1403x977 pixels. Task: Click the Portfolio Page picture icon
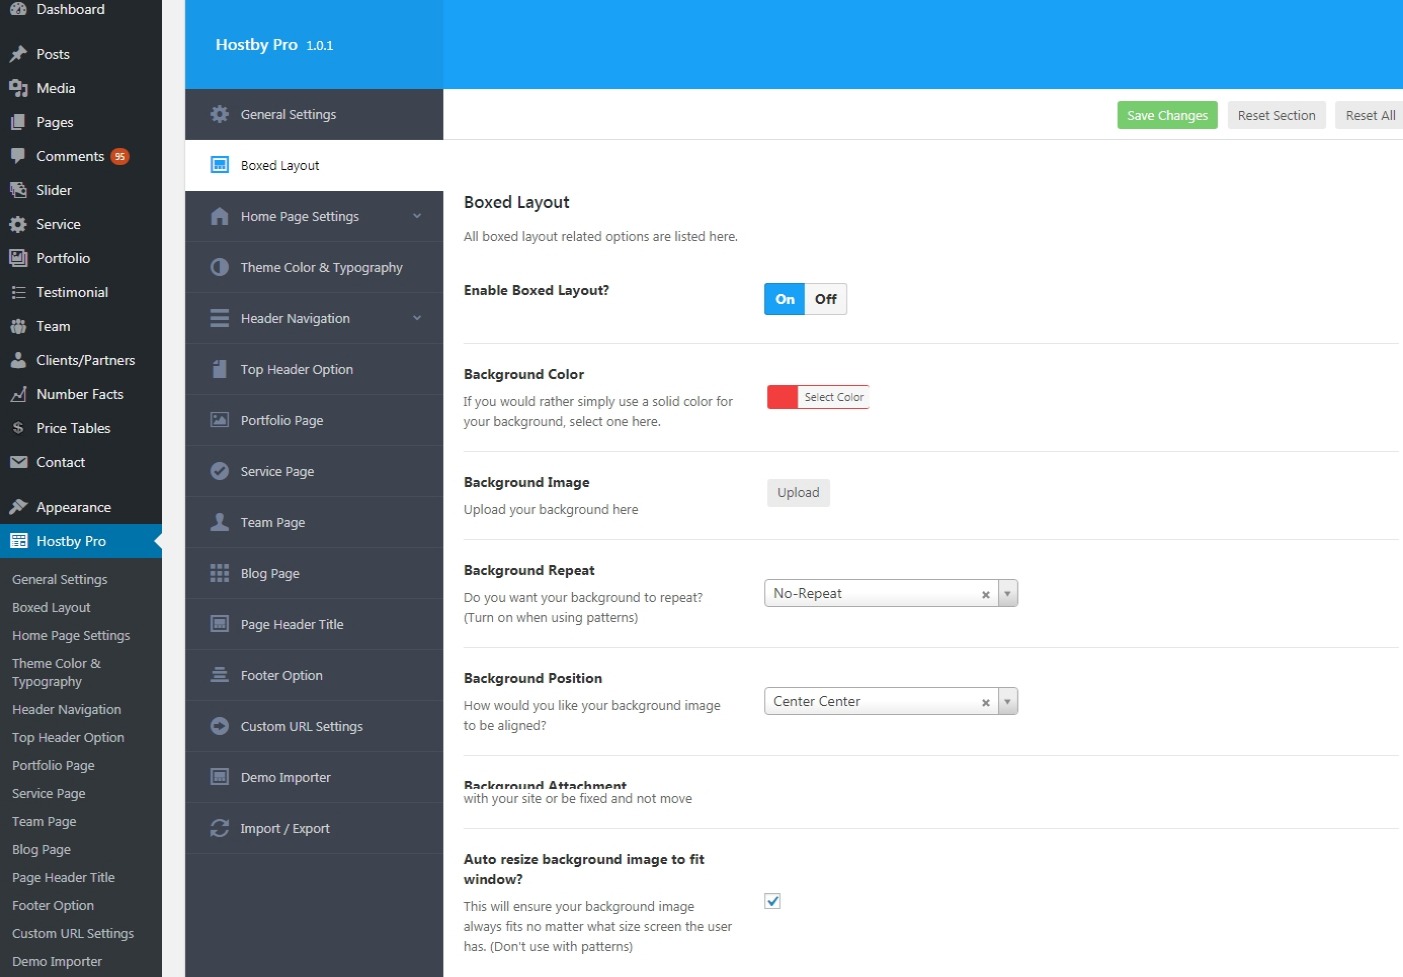pyautogui.click(x=220, y=420)
